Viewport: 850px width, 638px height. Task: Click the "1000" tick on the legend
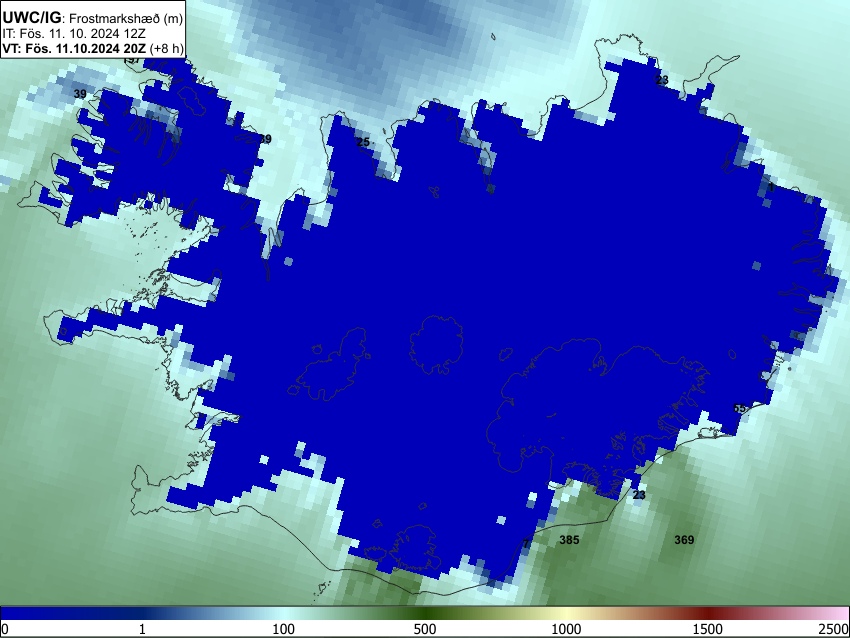point(566,629)
